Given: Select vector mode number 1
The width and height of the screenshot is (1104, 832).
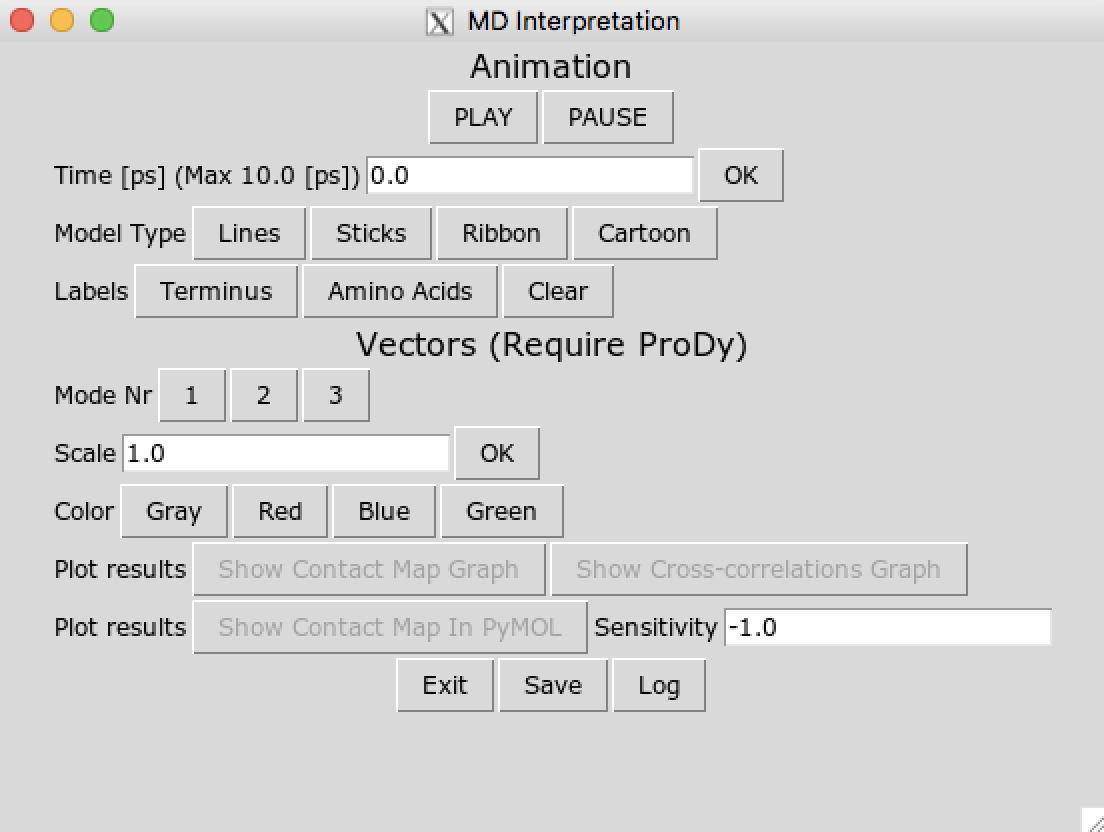Looking at the screenshot, I should (x=191, y=395).
